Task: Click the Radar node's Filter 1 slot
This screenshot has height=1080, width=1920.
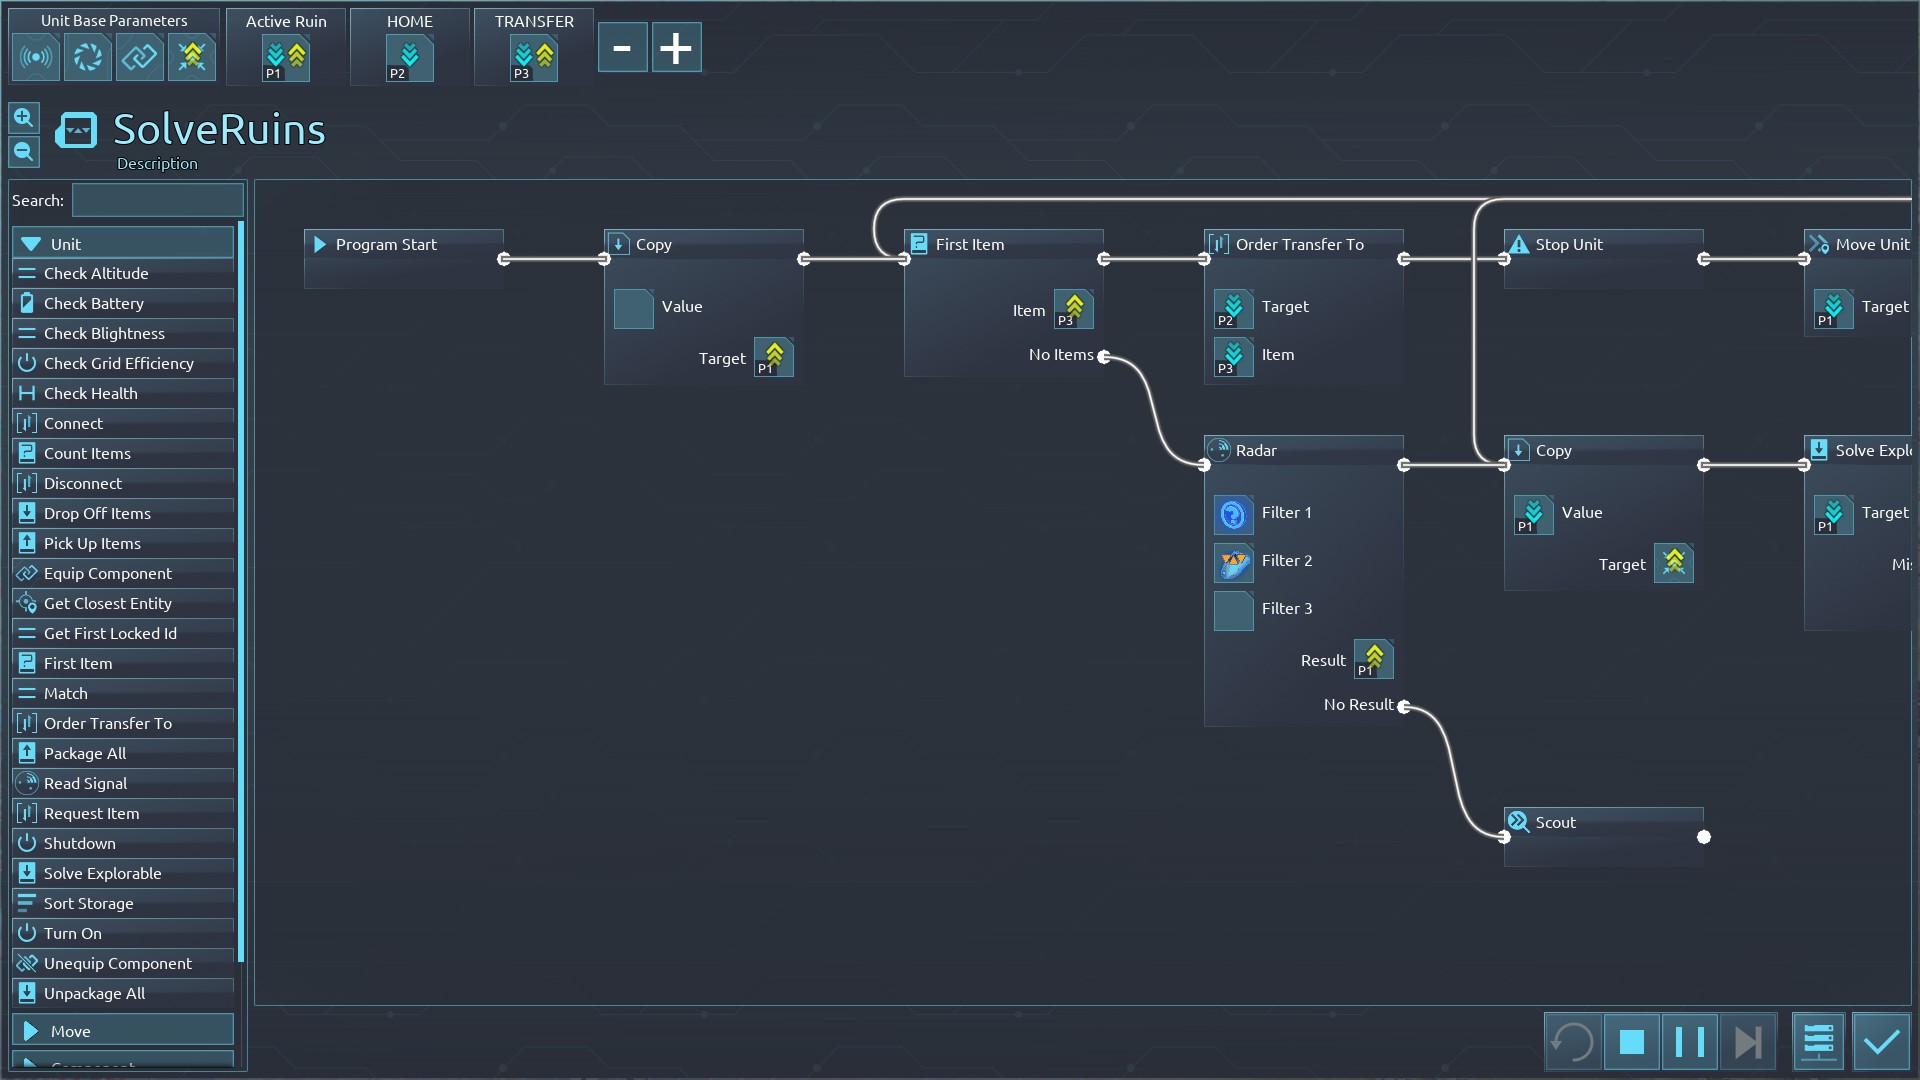Action: click(x=1233, y=514)
